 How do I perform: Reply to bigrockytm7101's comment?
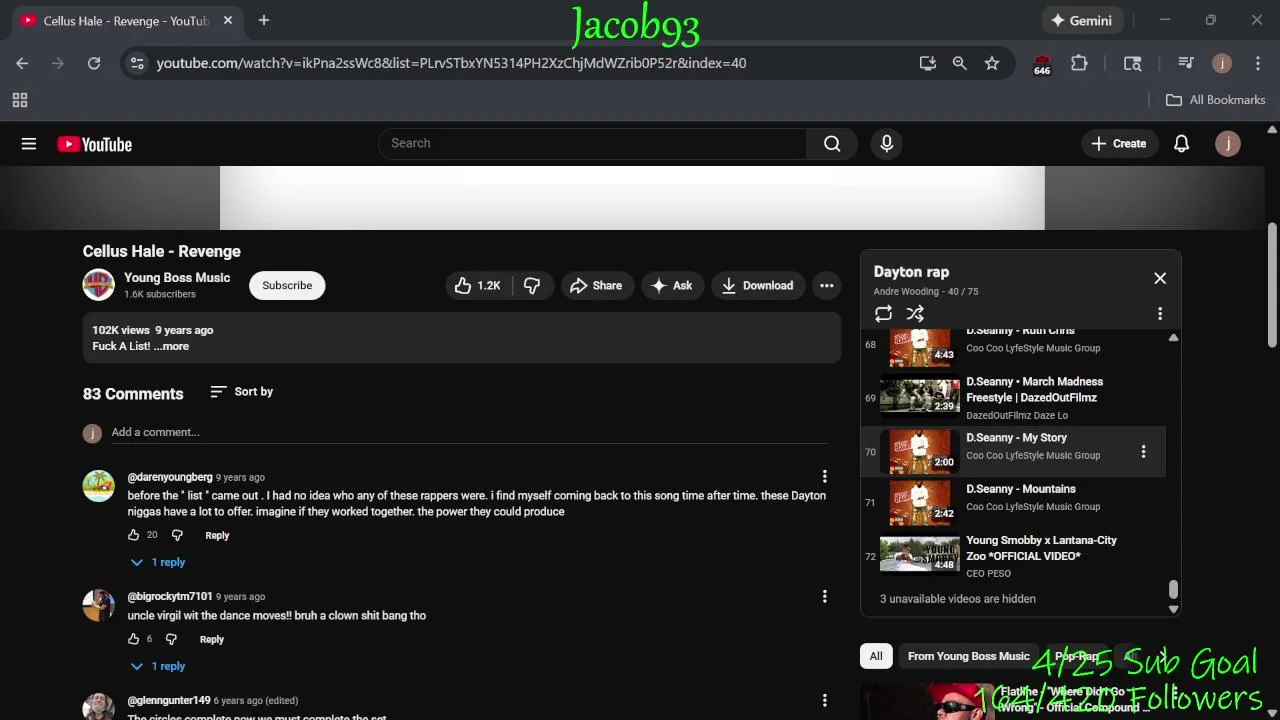click(211, 639)
